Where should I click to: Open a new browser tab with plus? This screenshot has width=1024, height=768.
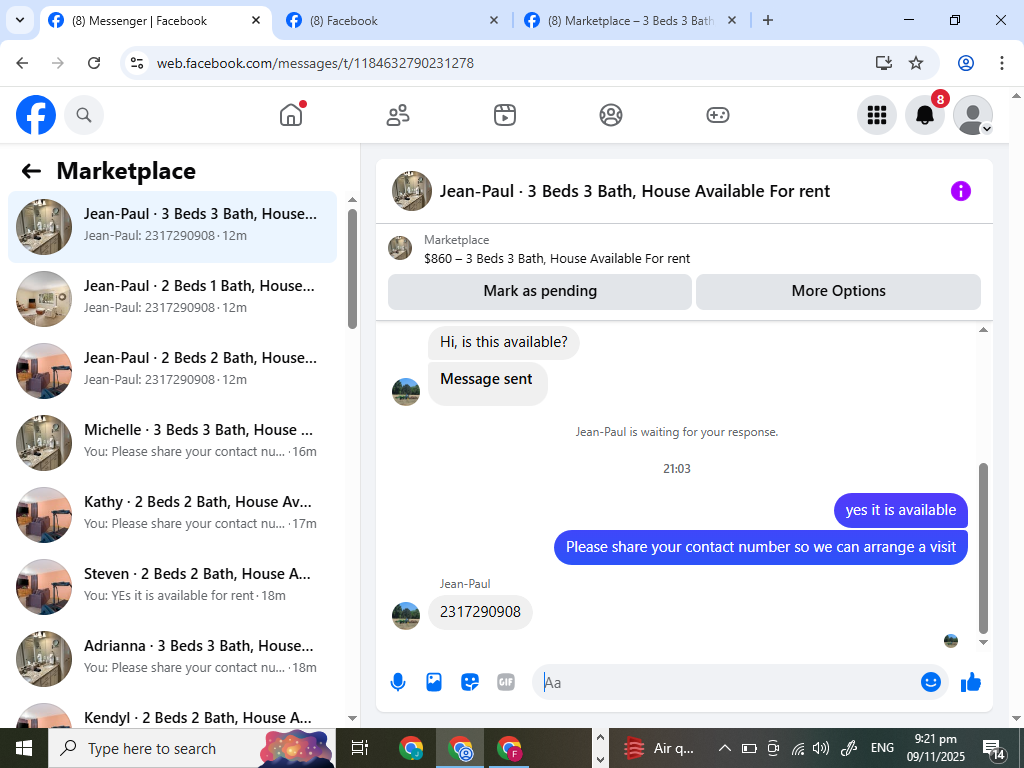point(768,20)
